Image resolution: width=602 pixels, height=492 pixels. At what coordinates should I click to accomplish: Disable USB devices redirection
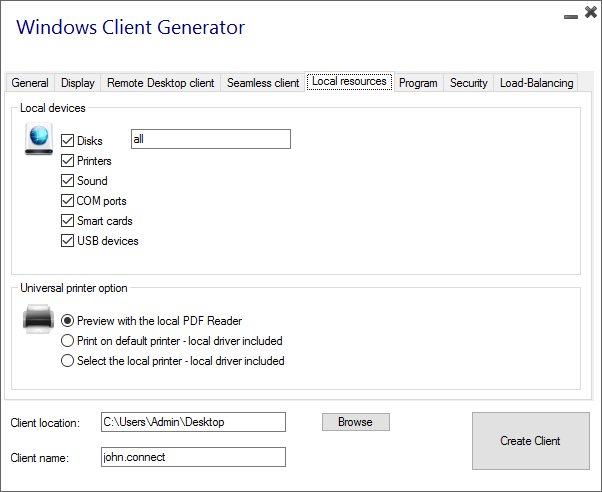click(68, 241)
